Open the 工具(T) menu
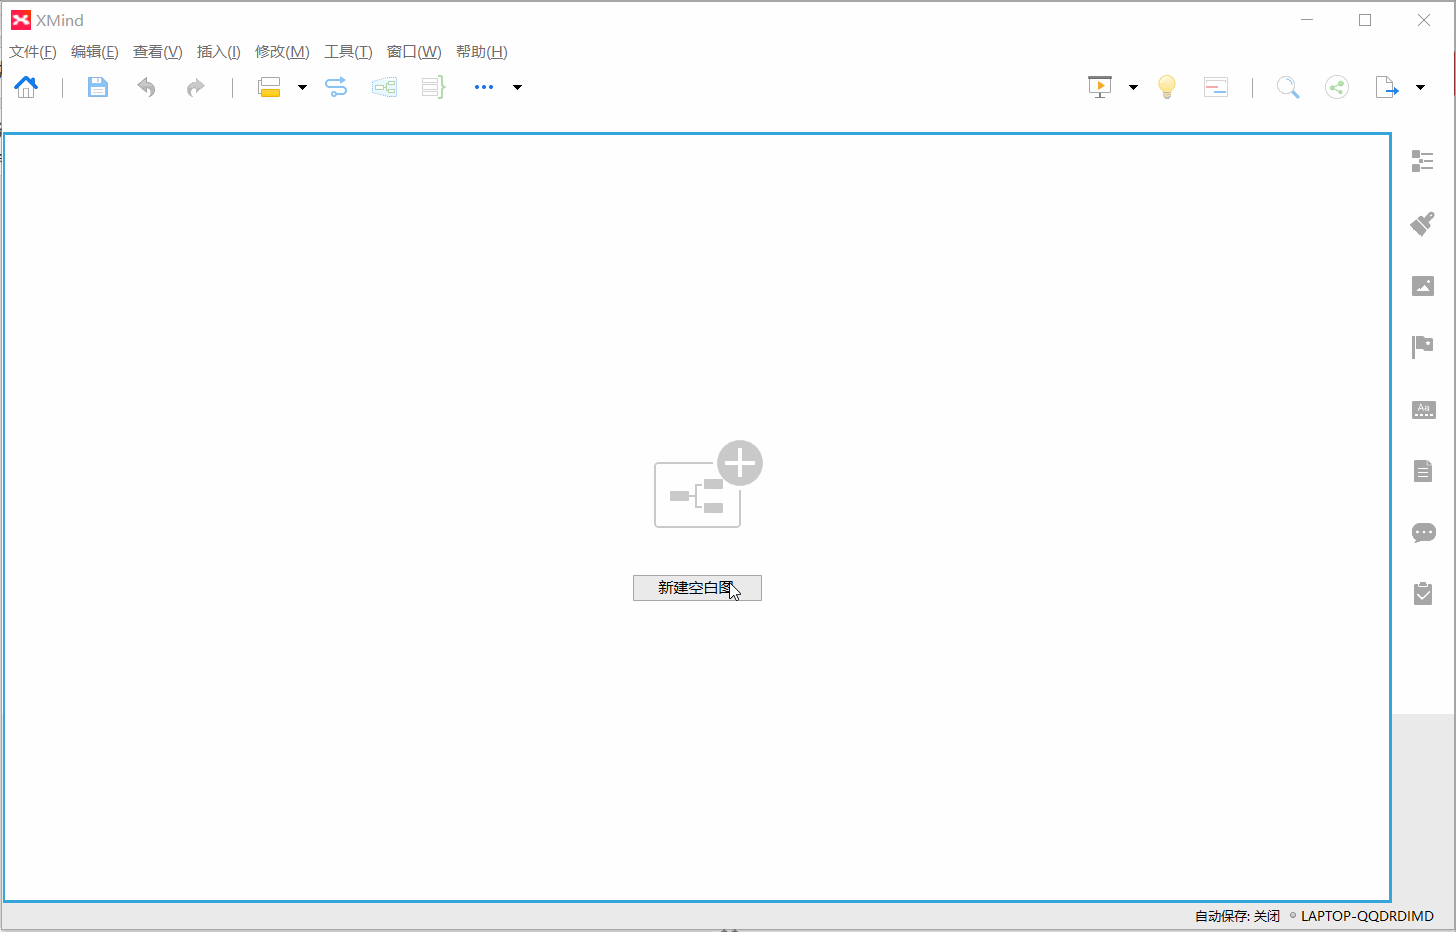 click(348, 52)
